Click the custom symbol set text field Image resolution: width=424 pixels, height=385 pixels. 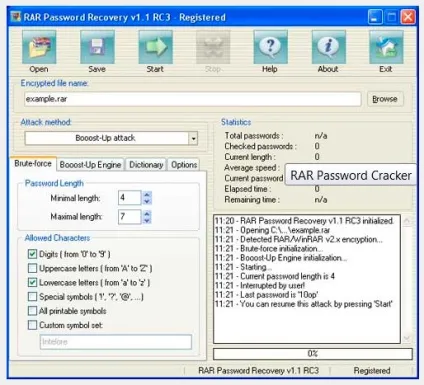tap(116, 342)
